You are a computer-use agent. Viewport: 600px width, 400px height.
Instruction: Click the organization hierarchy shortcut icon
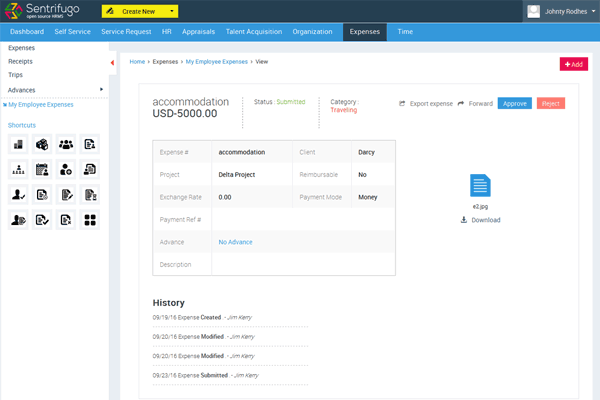[18, 169]
